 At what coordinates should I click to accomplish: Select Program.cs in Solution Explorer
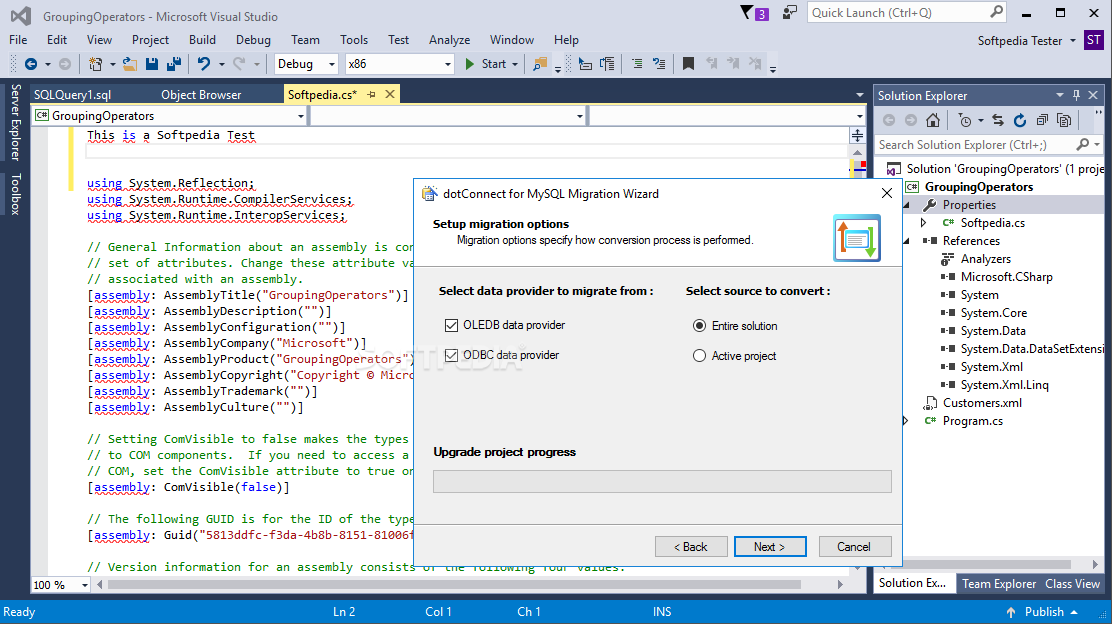[972, 421]
